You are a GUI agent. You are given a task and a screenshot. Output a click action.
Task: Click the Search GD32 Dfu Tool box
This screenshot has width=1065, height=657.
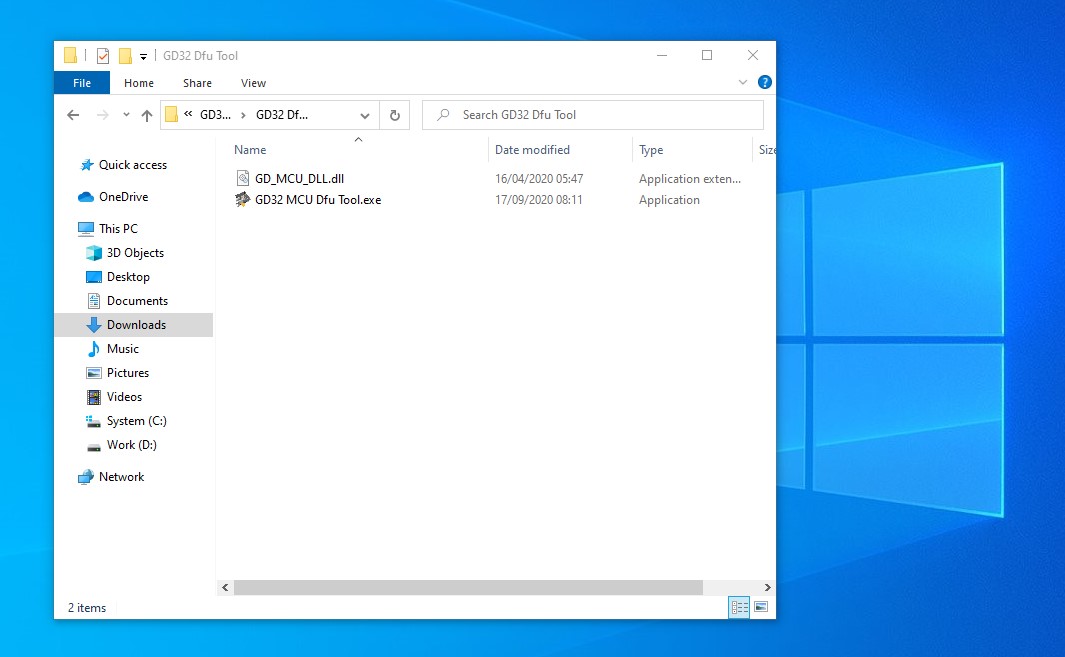(x=593, y=115)
